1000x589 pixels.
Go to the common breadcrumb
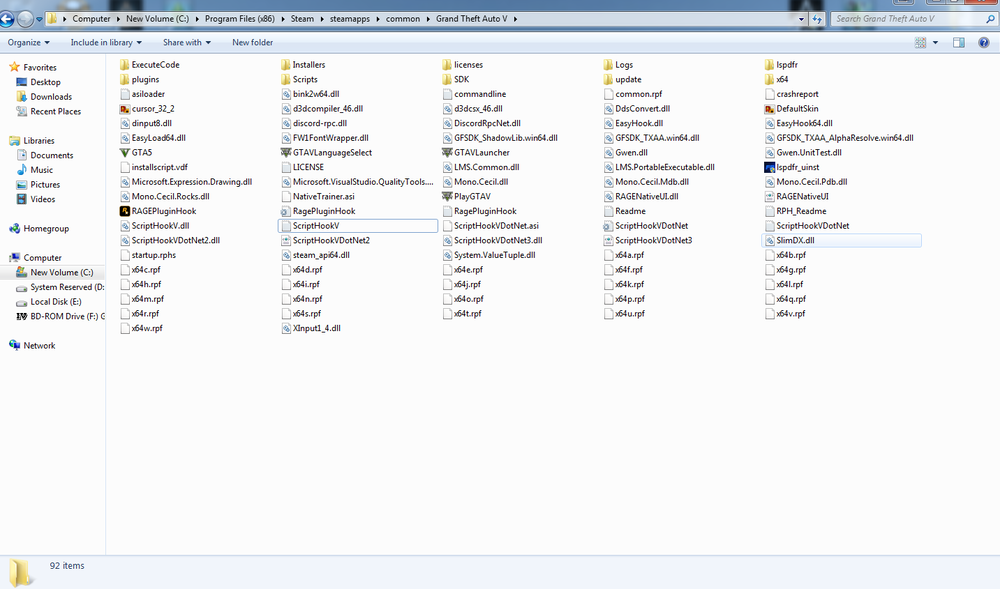pos(403,19)
